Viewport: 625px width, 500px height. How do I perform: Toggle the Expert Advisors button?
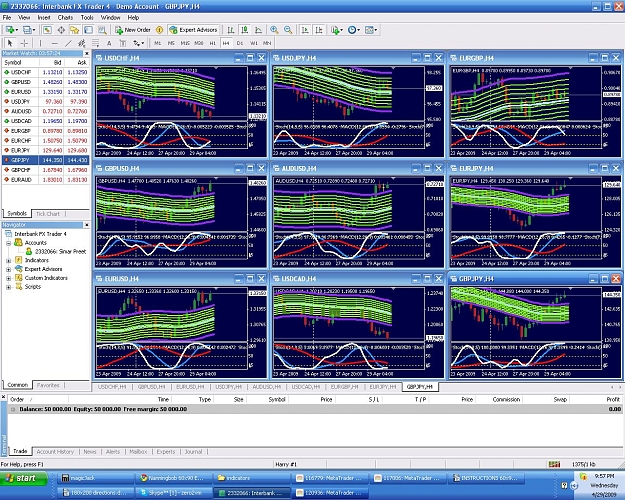pos(193,30)
